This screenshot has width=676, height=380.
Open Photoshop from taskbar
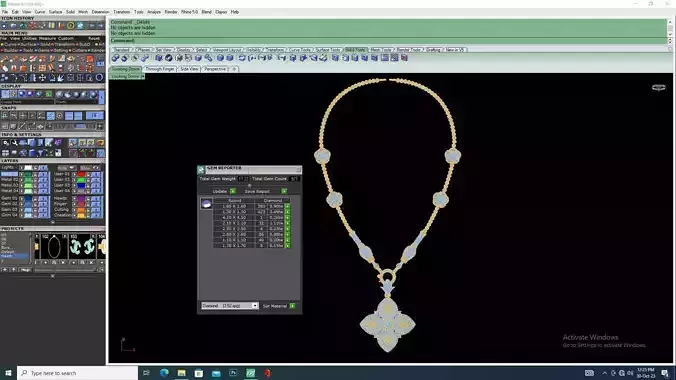(233, 373)
